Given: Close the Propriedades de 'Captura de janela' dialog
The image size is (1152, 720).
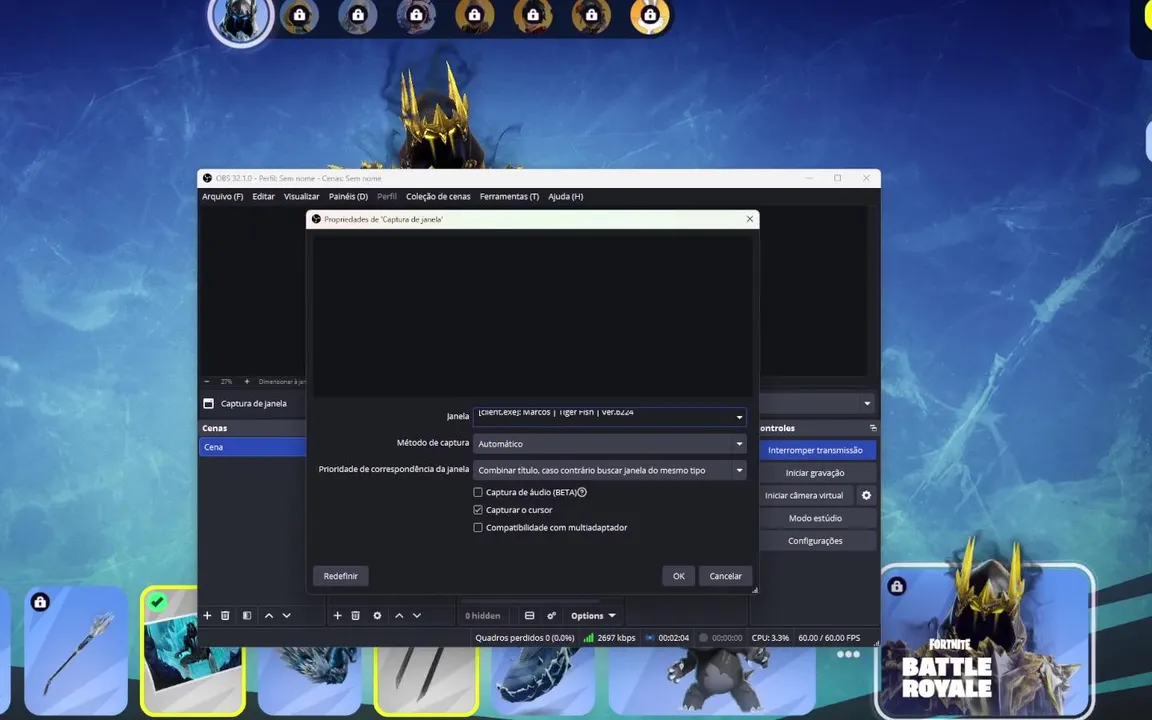Looking at the screenshot, I should [x=749, y=219].
